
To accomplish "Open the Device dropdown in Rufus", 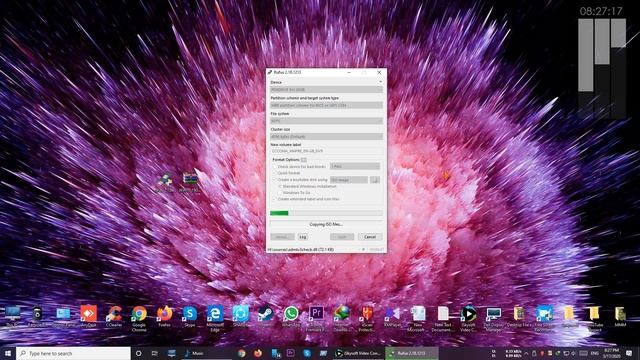I will point(326,89).
